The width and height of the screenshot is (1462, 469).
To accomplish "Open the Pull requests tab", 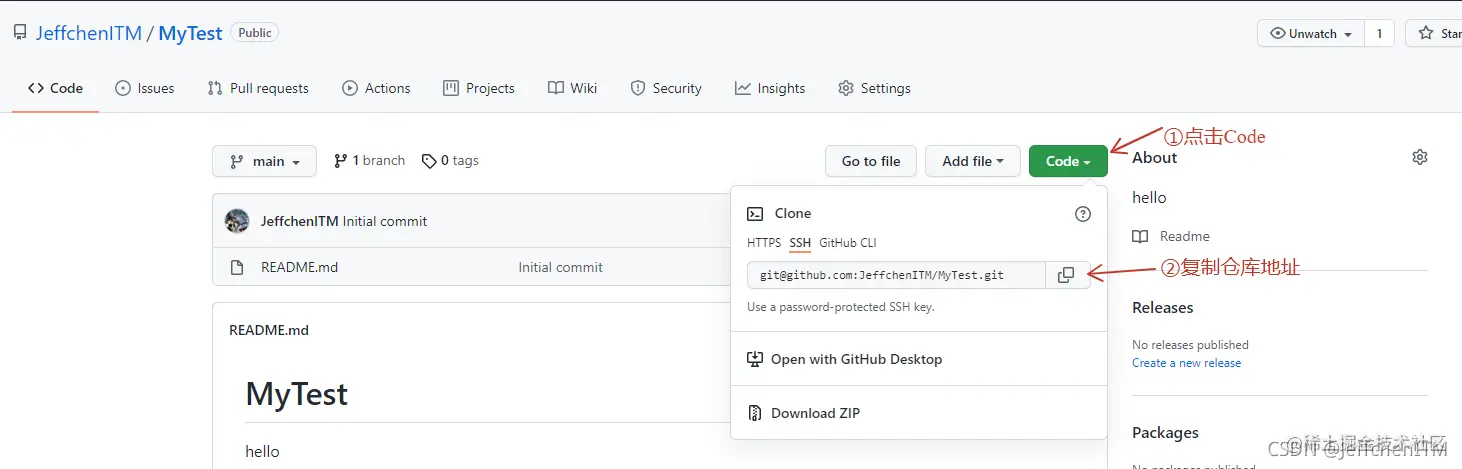I will click(258, 88).
